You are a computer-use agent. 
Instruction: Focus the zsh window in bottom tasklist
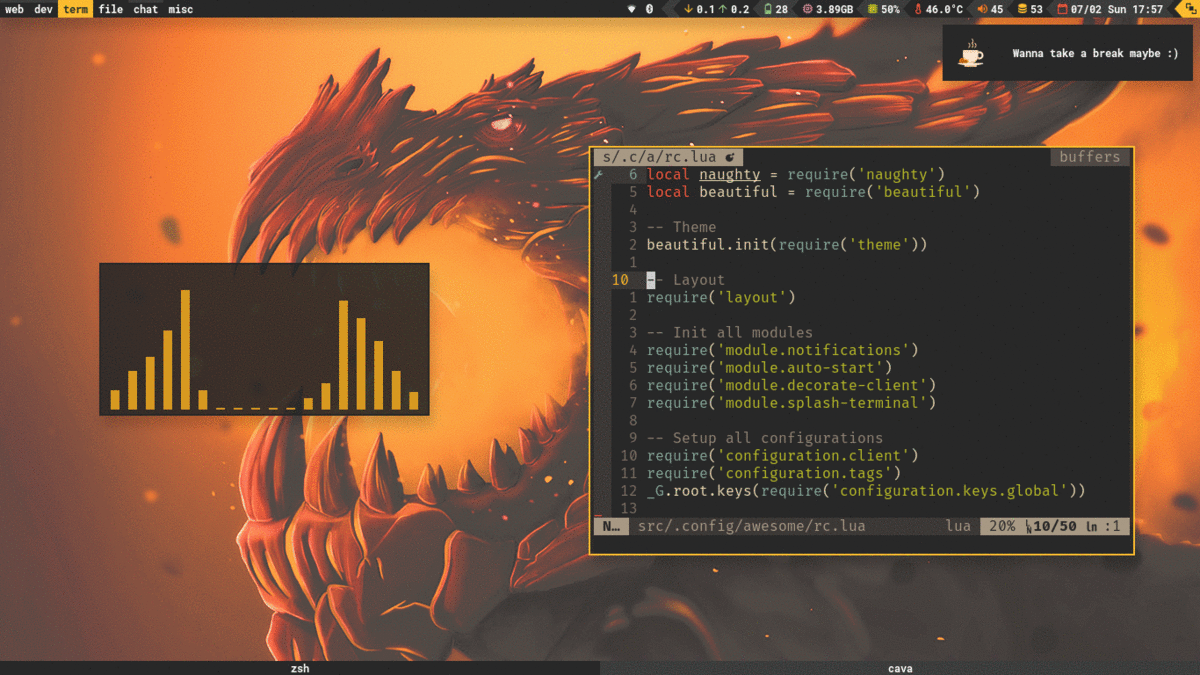(x=300, y=668)
